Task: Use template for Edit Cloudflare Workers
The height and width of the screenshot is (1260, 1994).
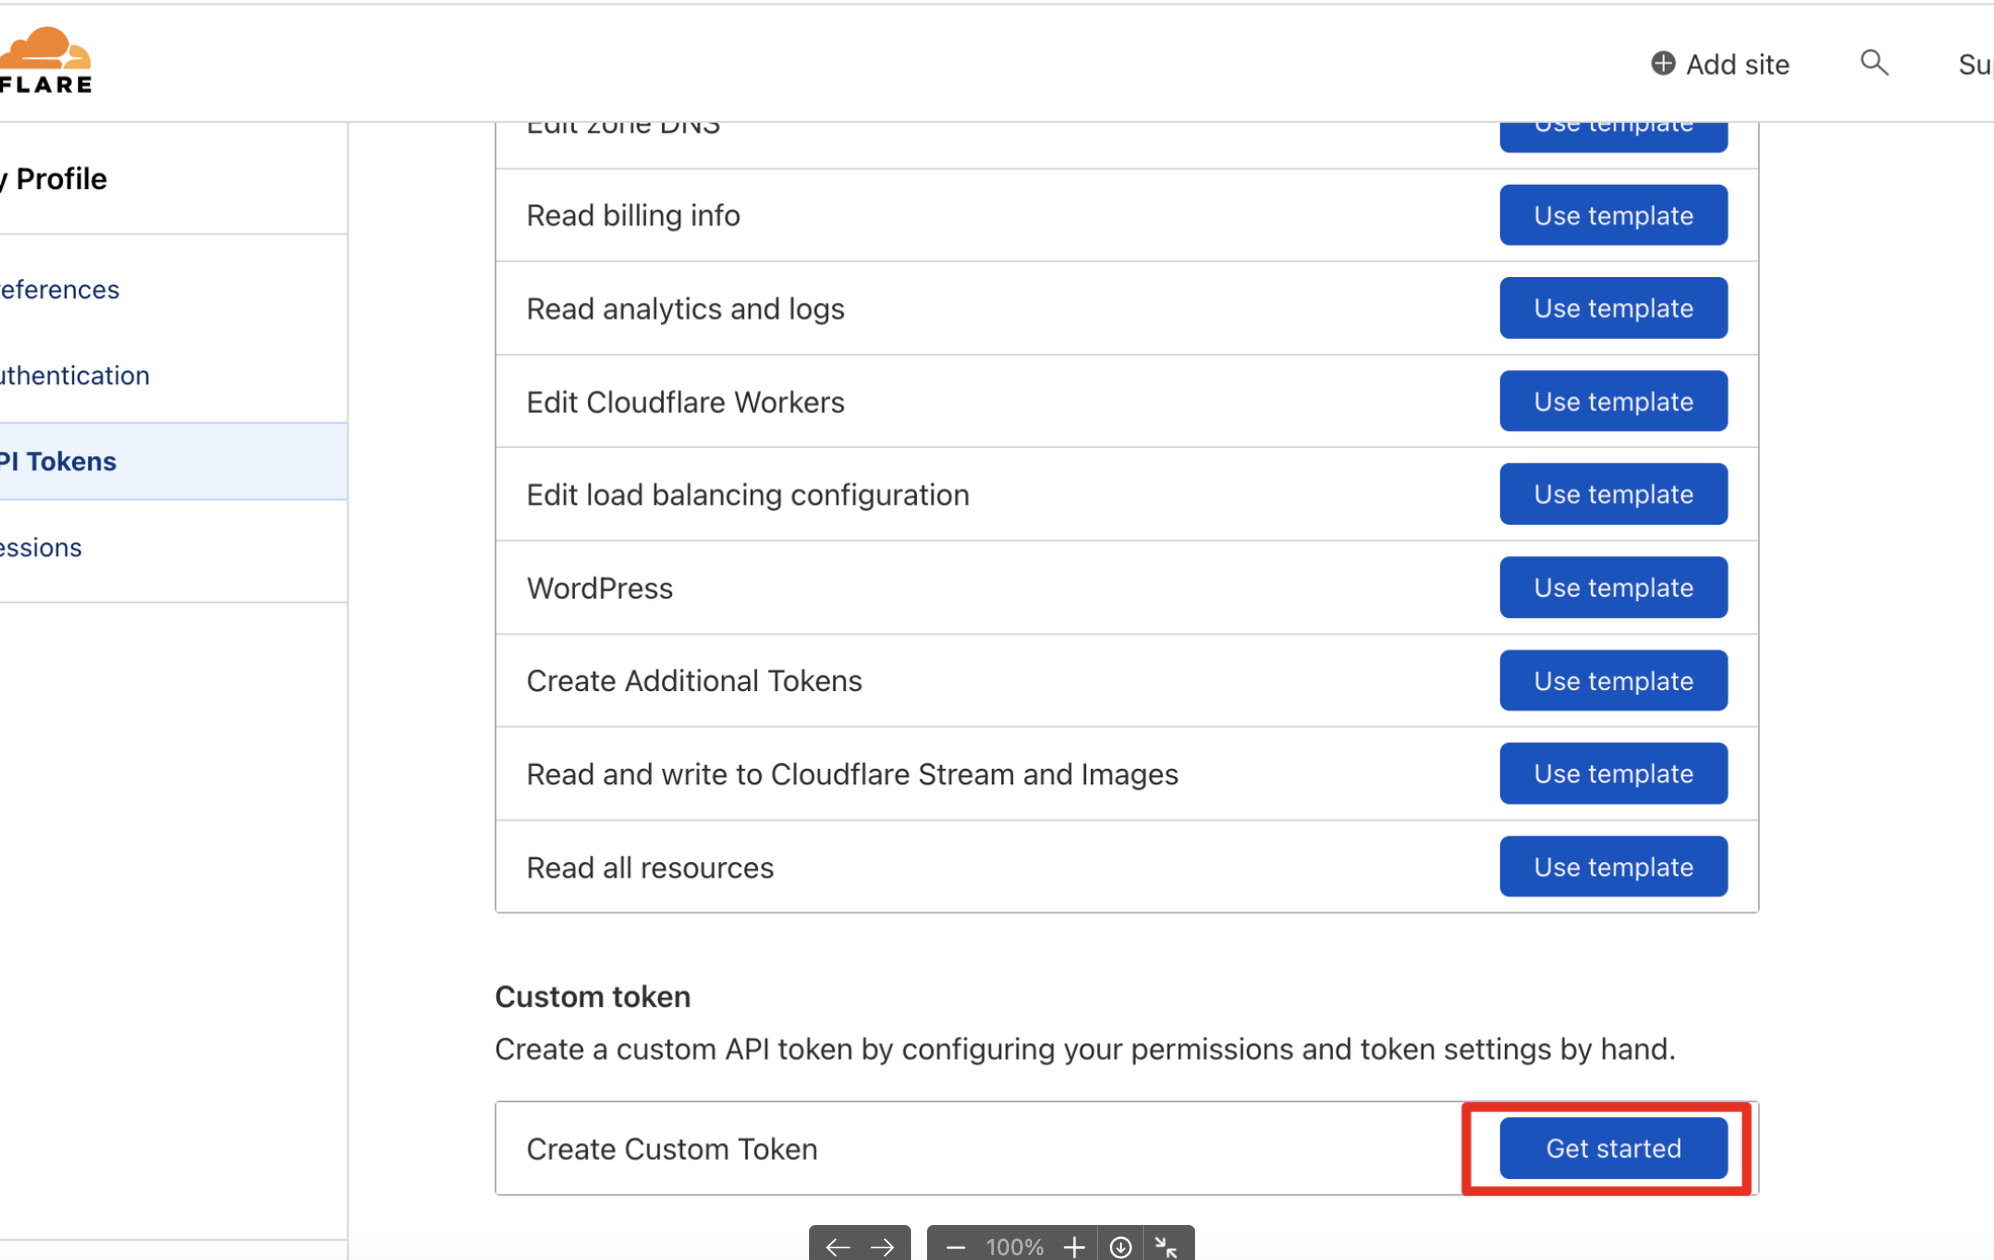Action: point(1612,401)
